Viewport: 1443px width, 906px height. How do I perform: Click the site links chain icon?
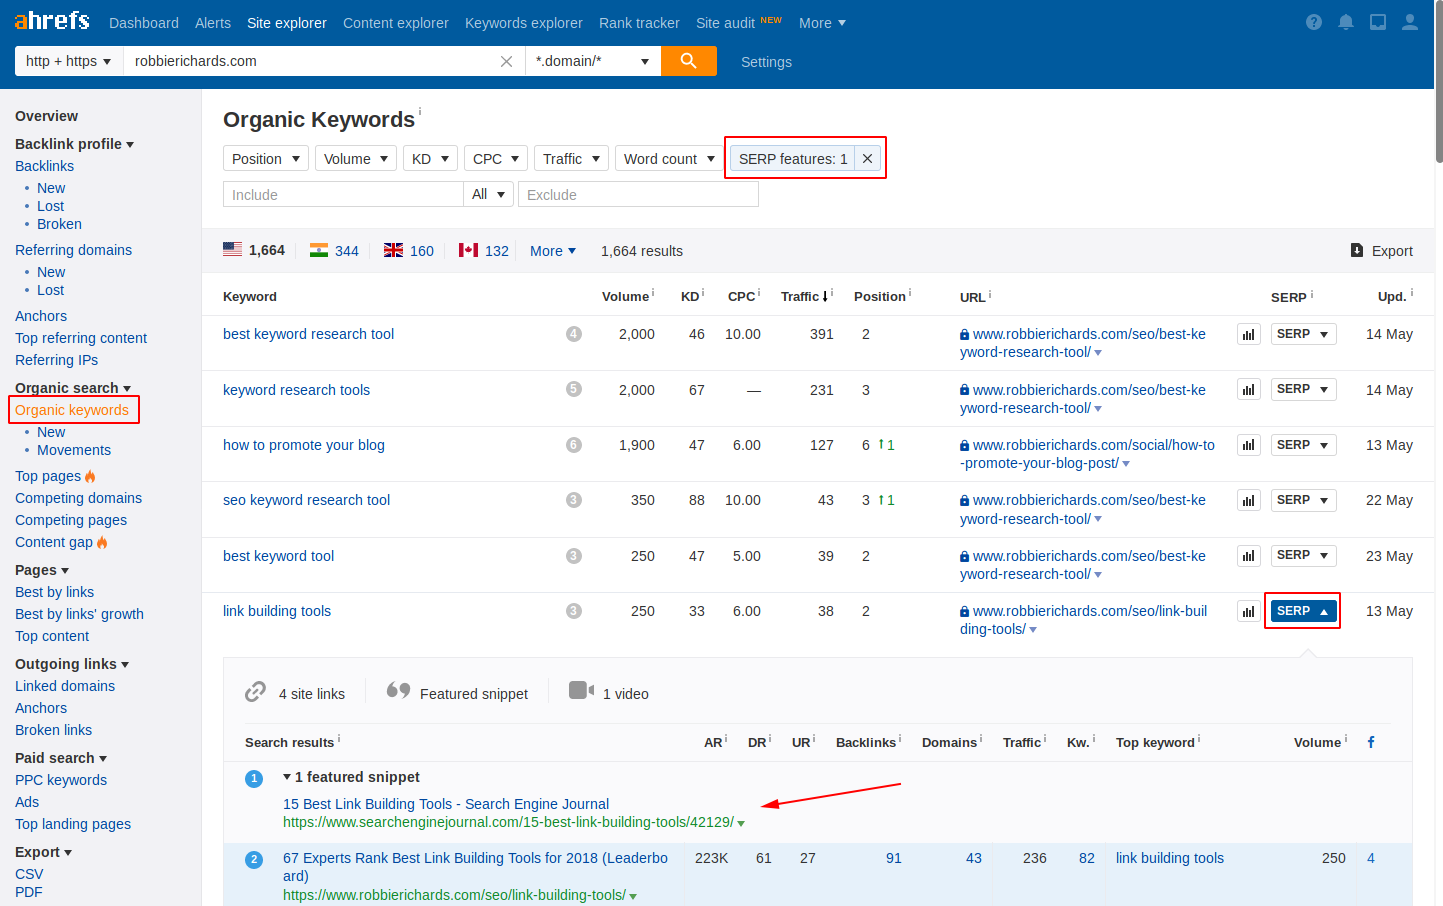pos(256,692)
